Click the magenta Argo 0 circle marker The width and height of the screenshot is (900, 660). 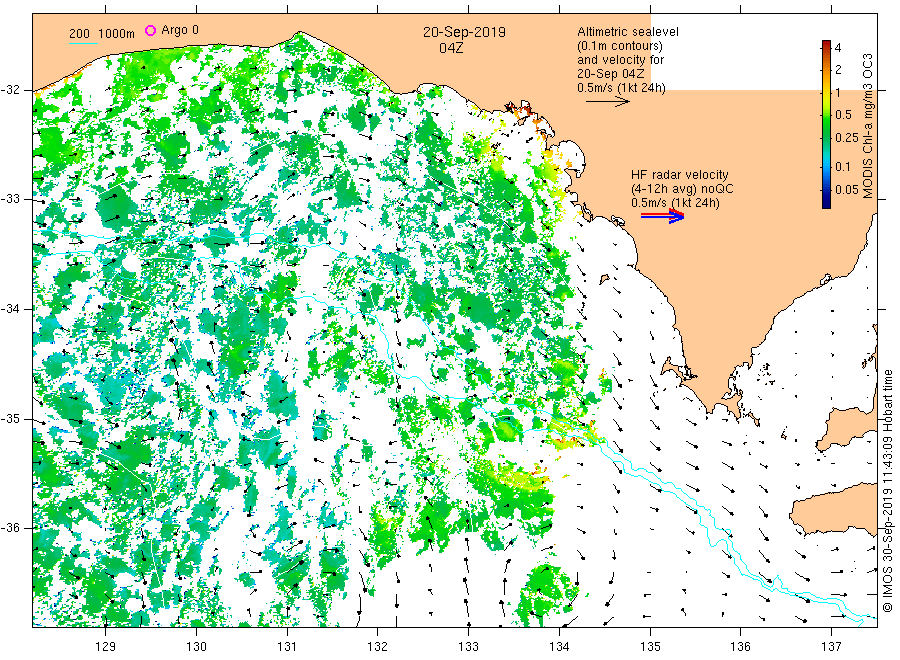coord(150,30)
